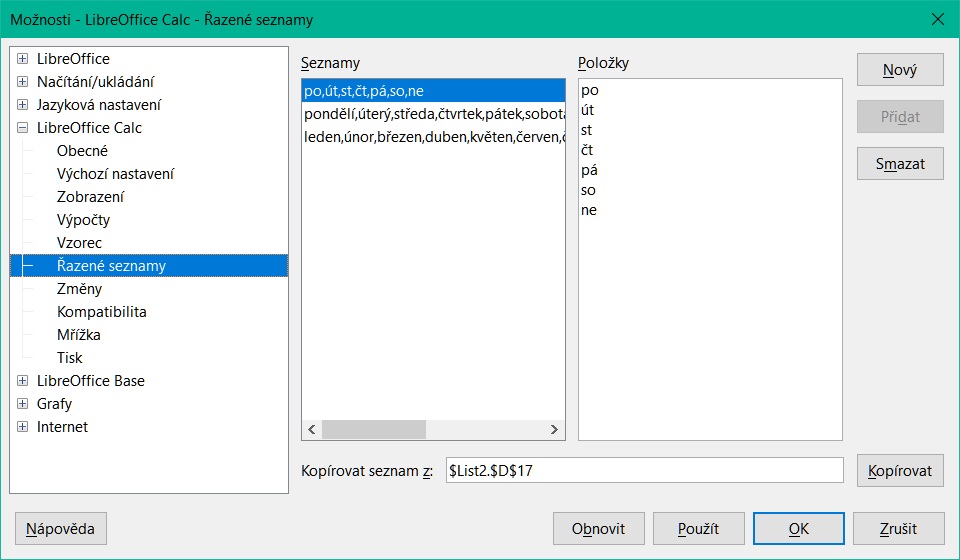Image resolution: width=960 pixels, height=560 pixels.
Task: Open help with Nápověda button
Action: [61, 529]
